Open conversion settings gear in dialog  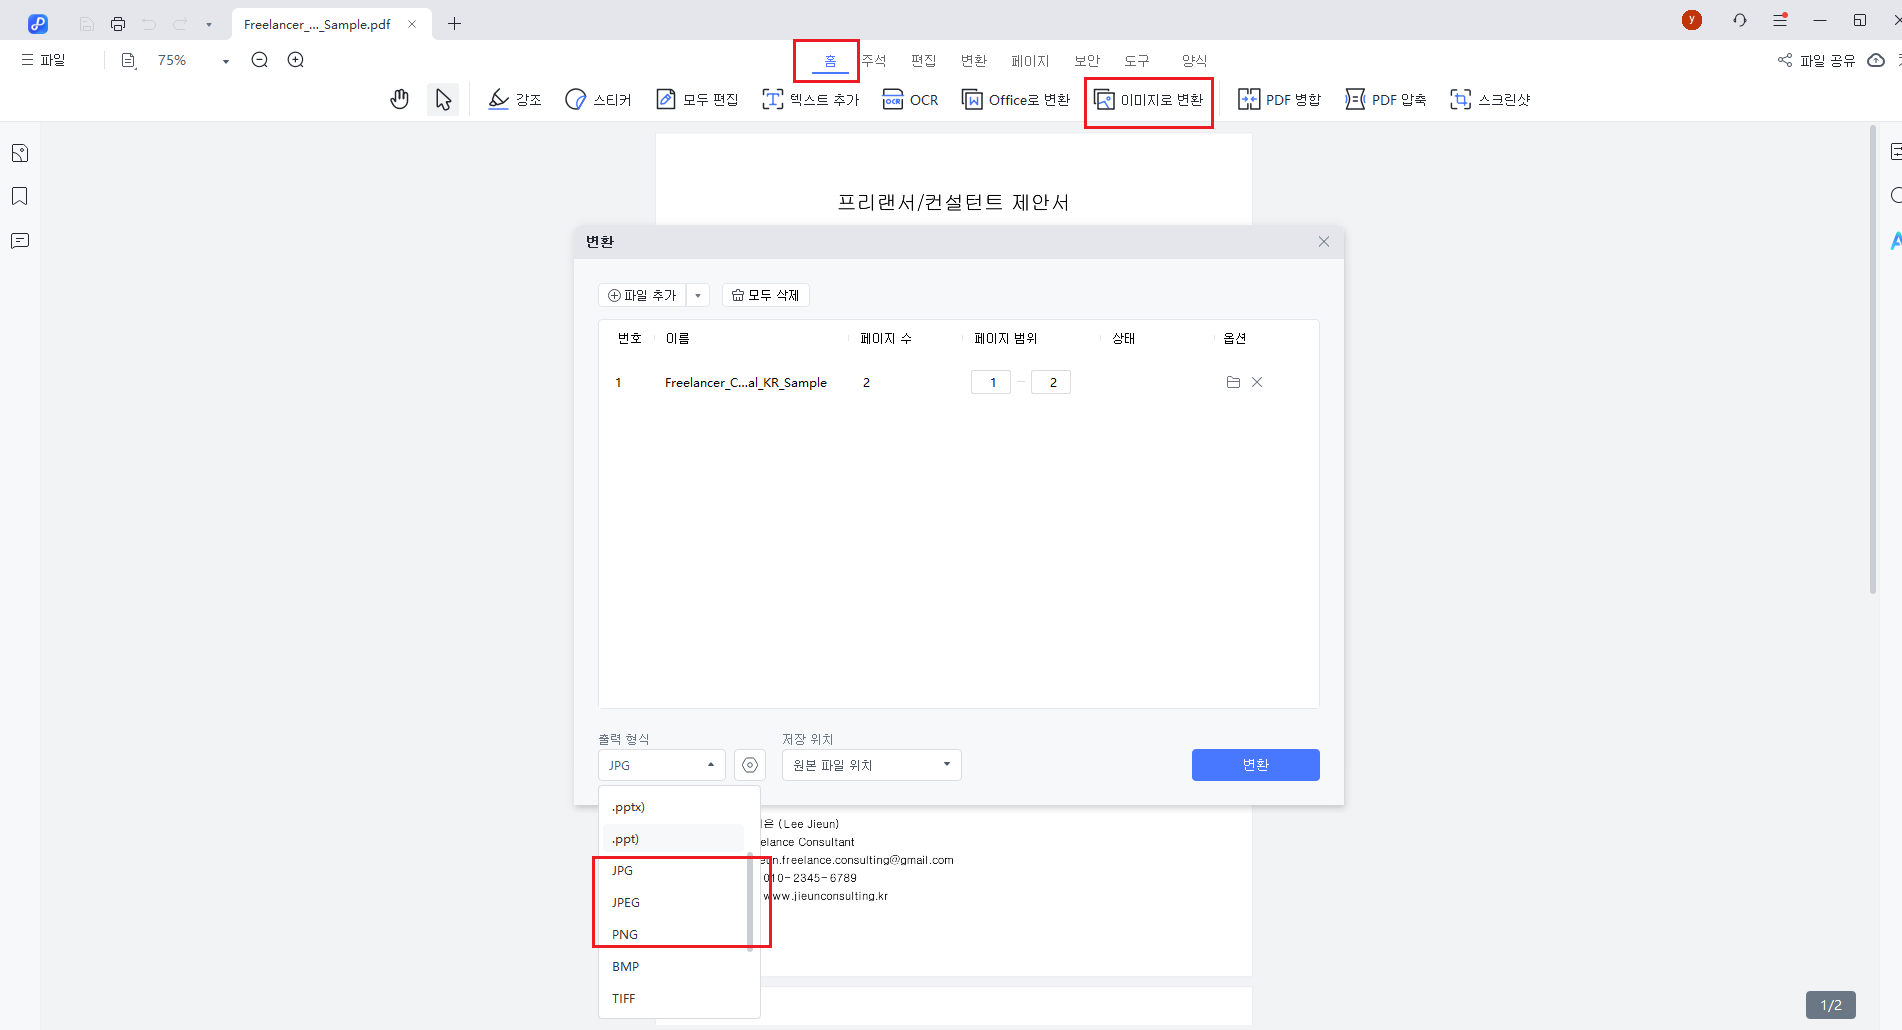[750, 764]
